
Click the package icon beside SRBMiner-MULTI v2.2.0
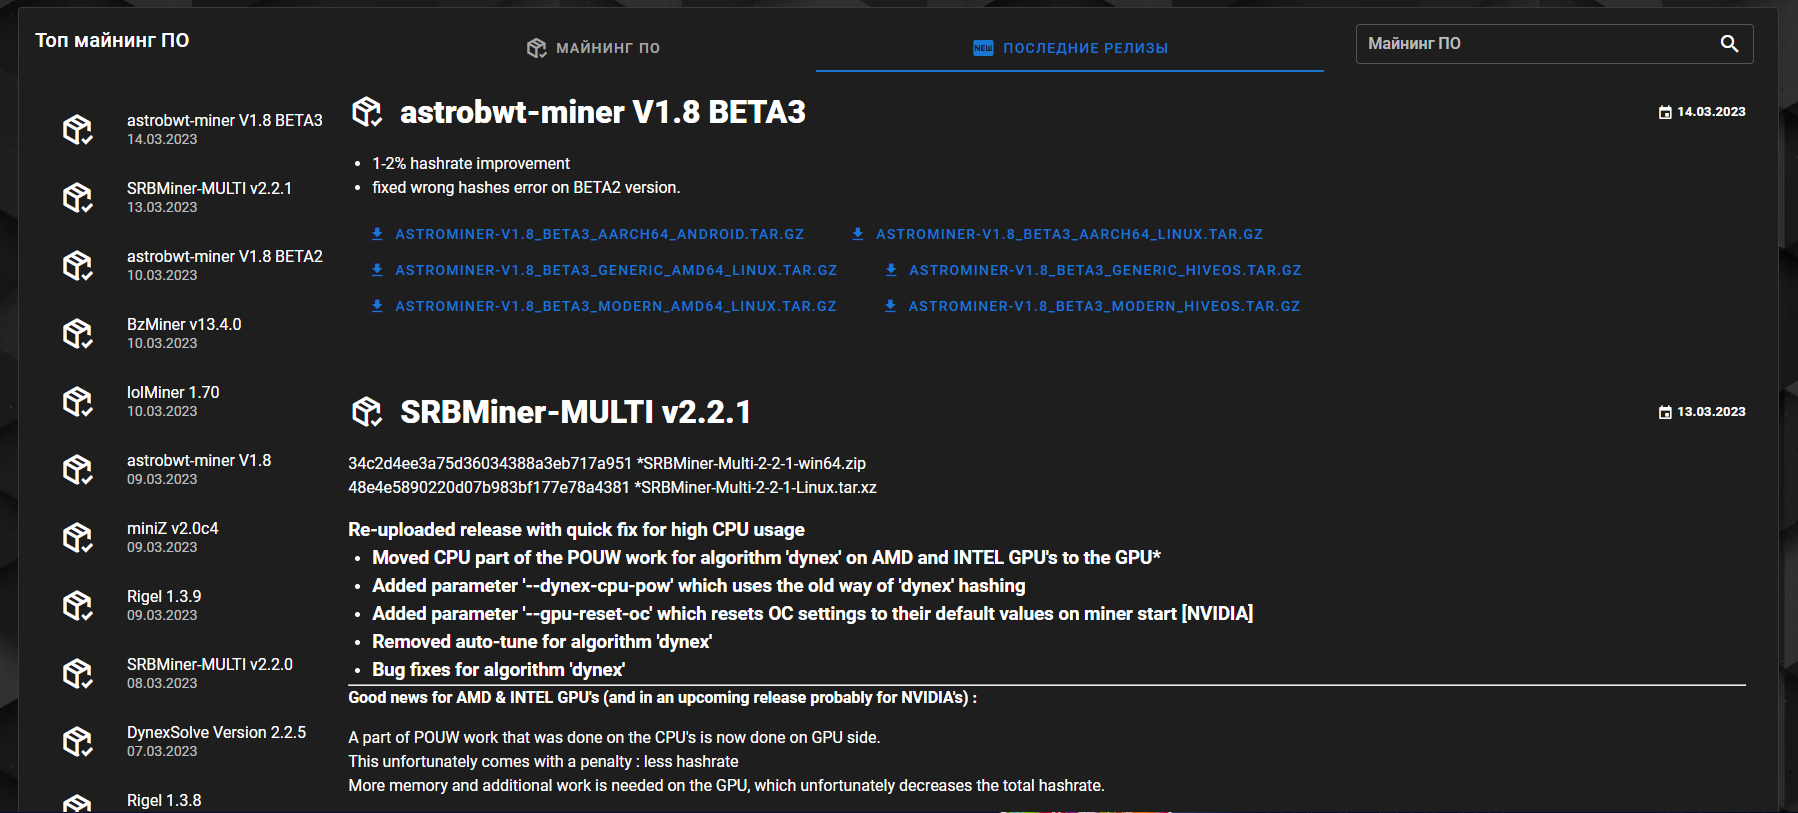[x=78, y=673]
